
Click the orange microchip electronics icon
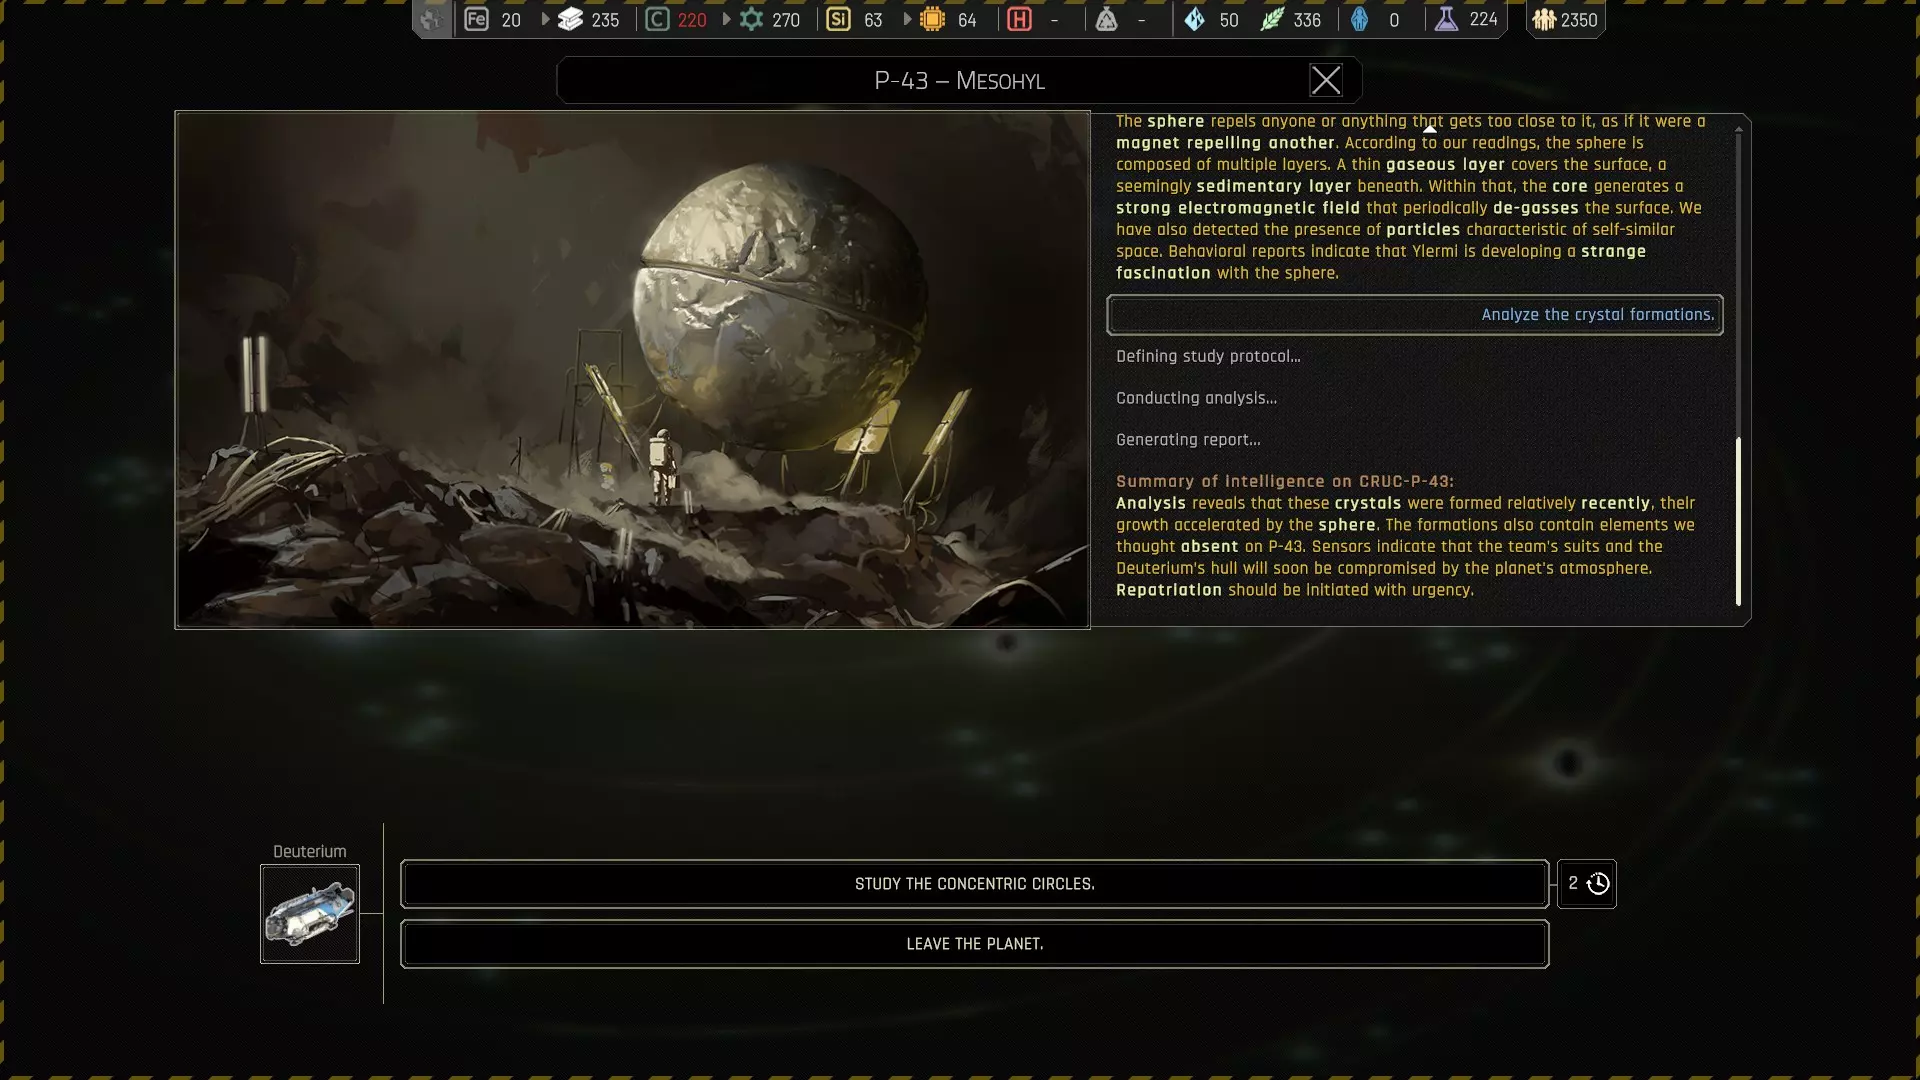[x=932, y=19]
